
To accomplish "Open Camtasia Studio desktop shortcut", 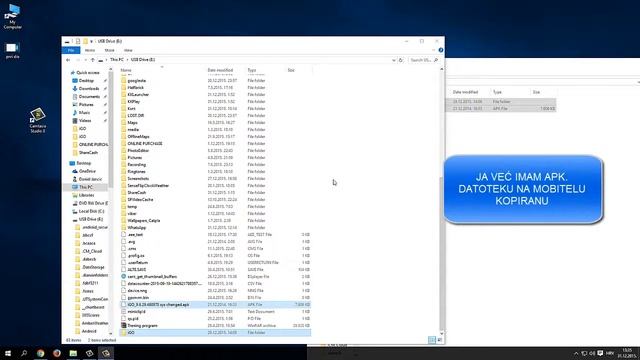I will point(38,120).
